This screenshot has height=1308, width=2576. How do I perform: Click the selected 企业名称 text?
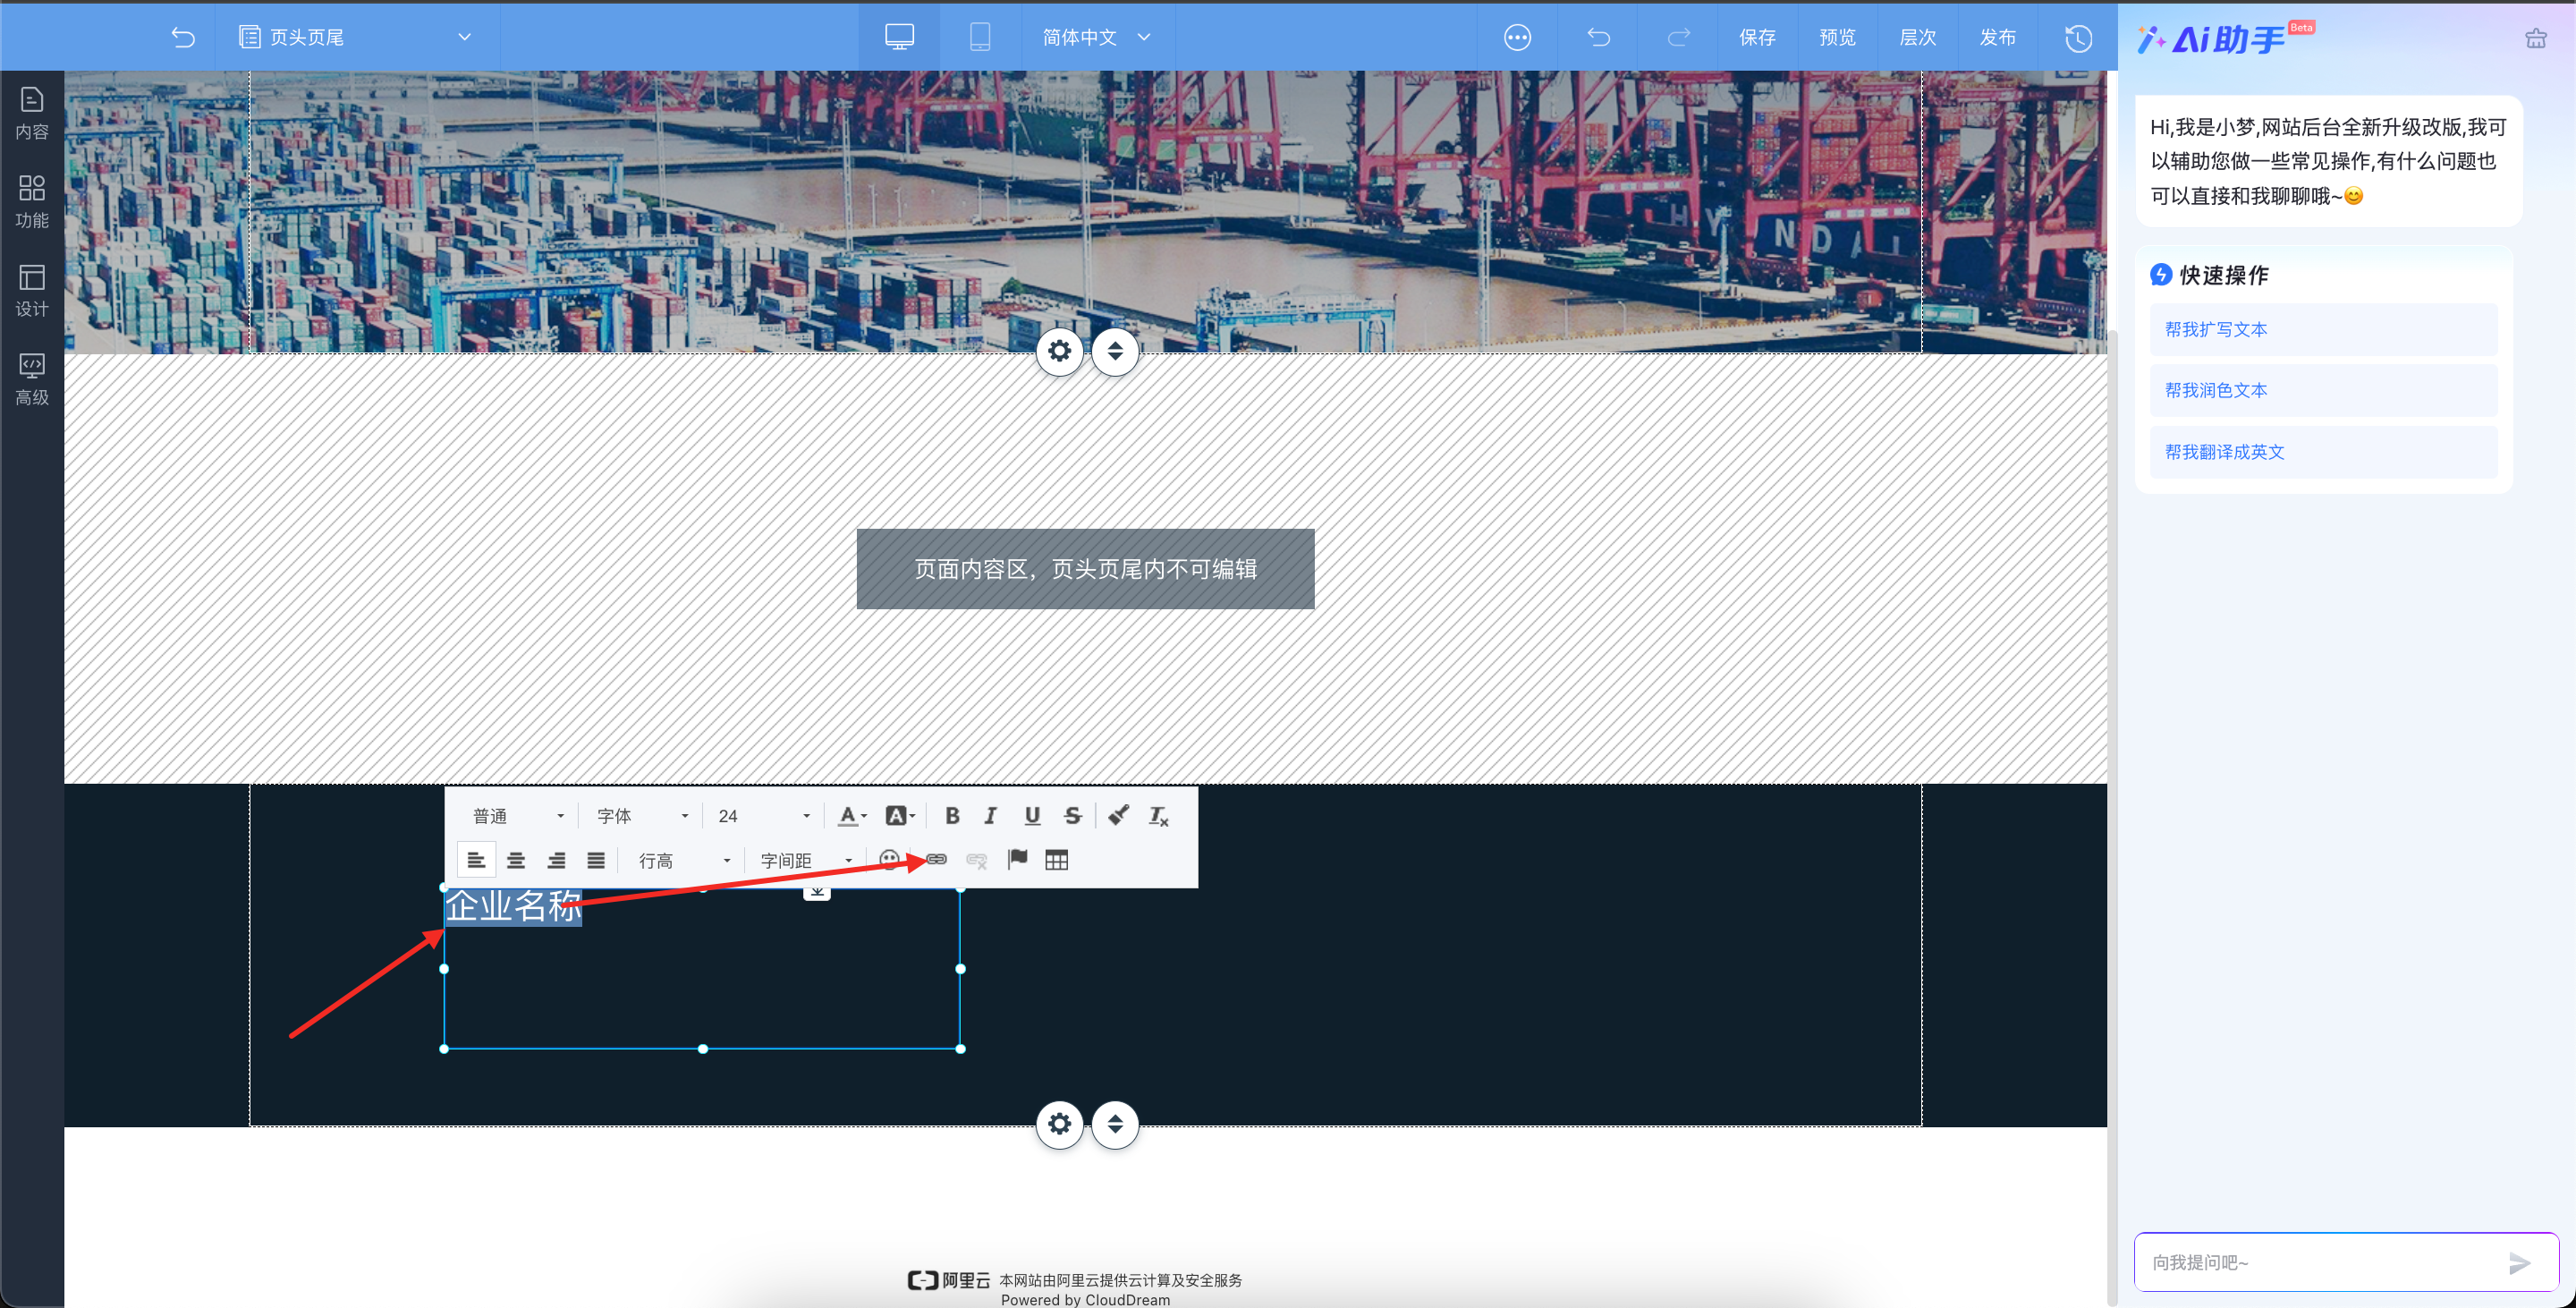pos(513,906)
